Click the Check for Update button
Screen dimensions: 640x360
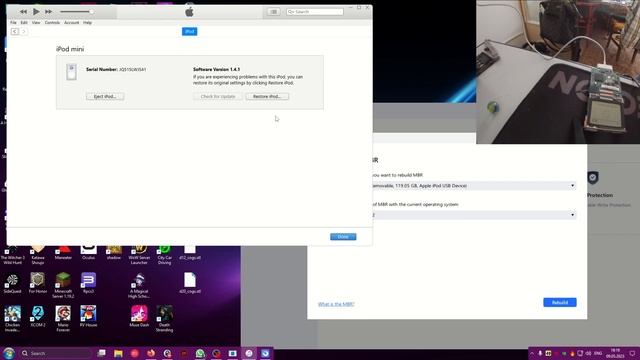pyautogui.click(x=218, y=97)
